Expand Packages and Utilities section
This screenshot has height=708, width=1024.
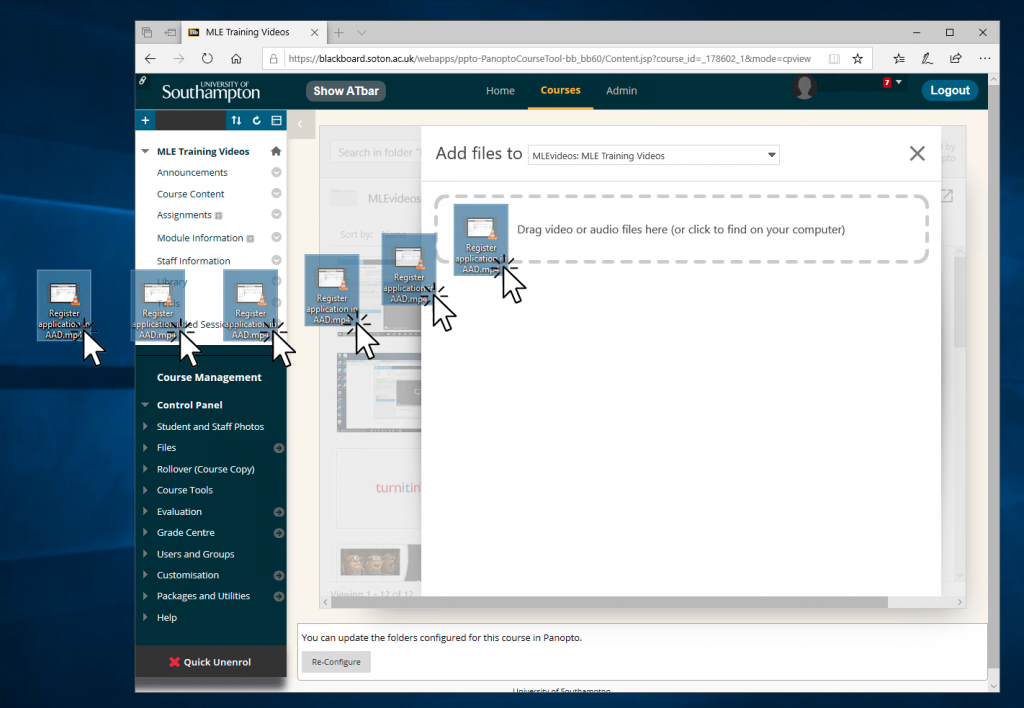[145, 596]
